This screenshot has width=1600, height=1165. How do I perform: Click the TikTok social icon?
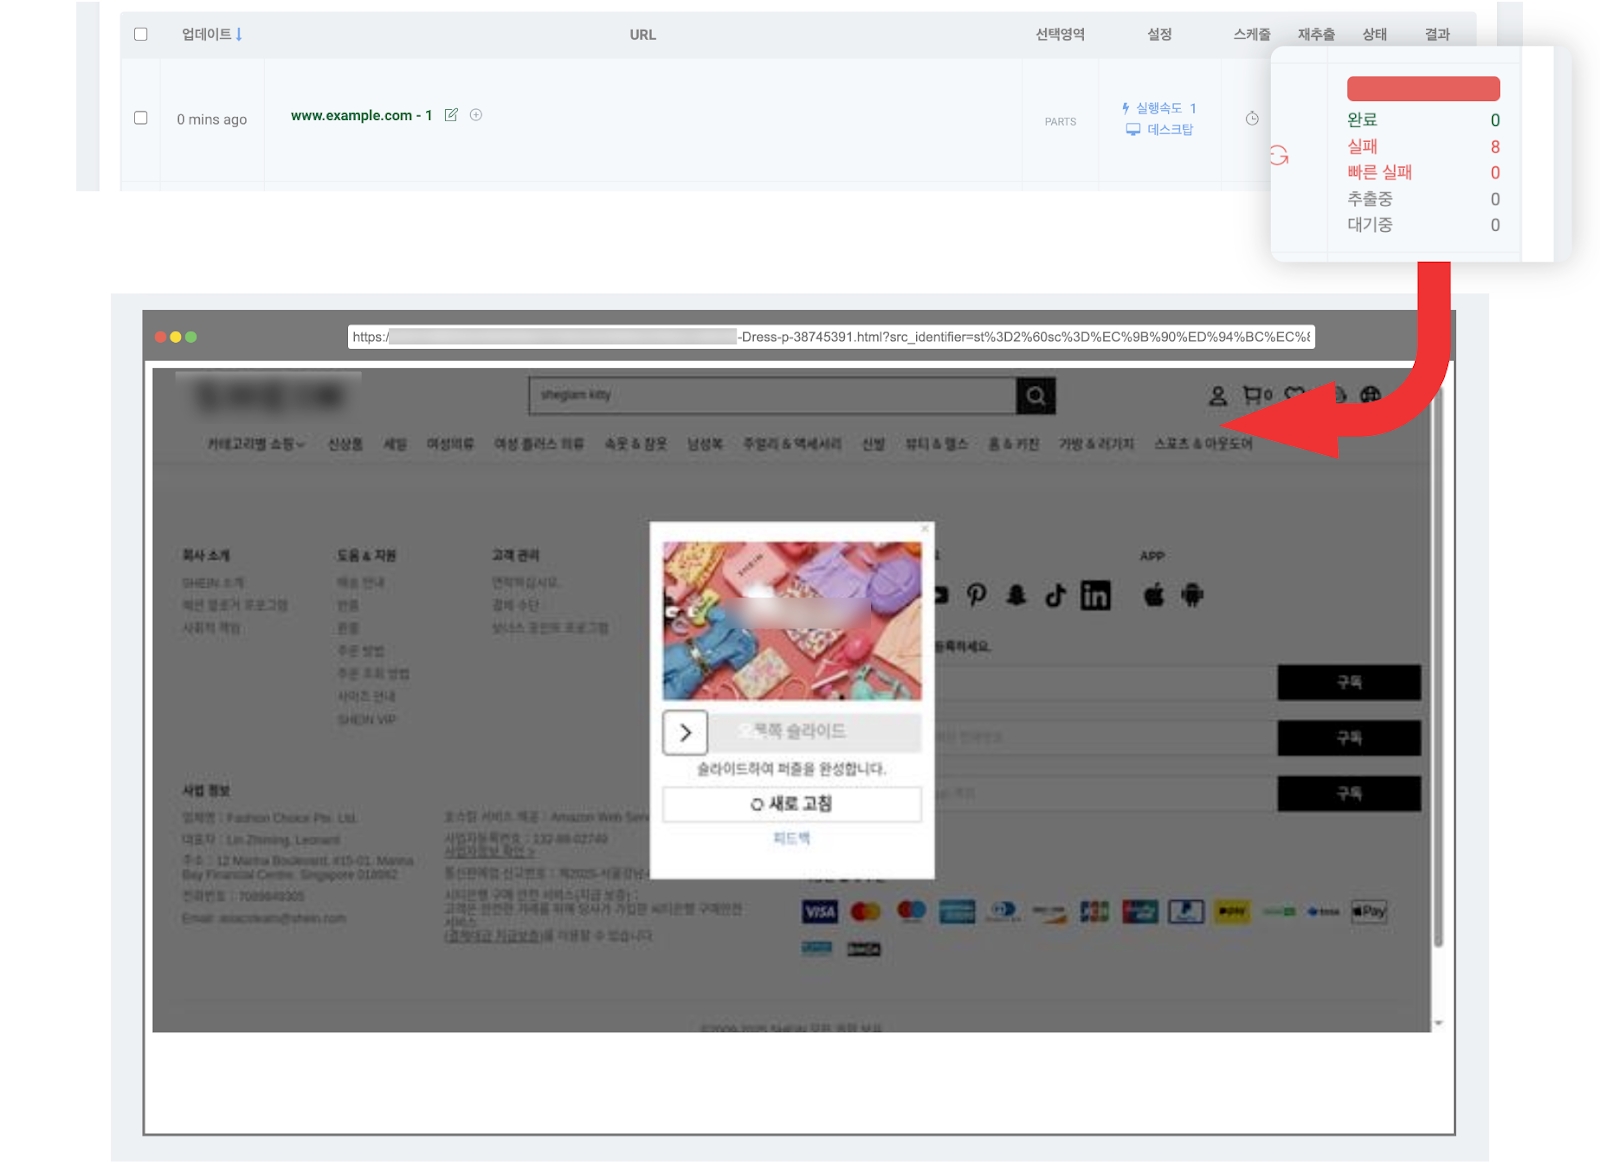1055,596
